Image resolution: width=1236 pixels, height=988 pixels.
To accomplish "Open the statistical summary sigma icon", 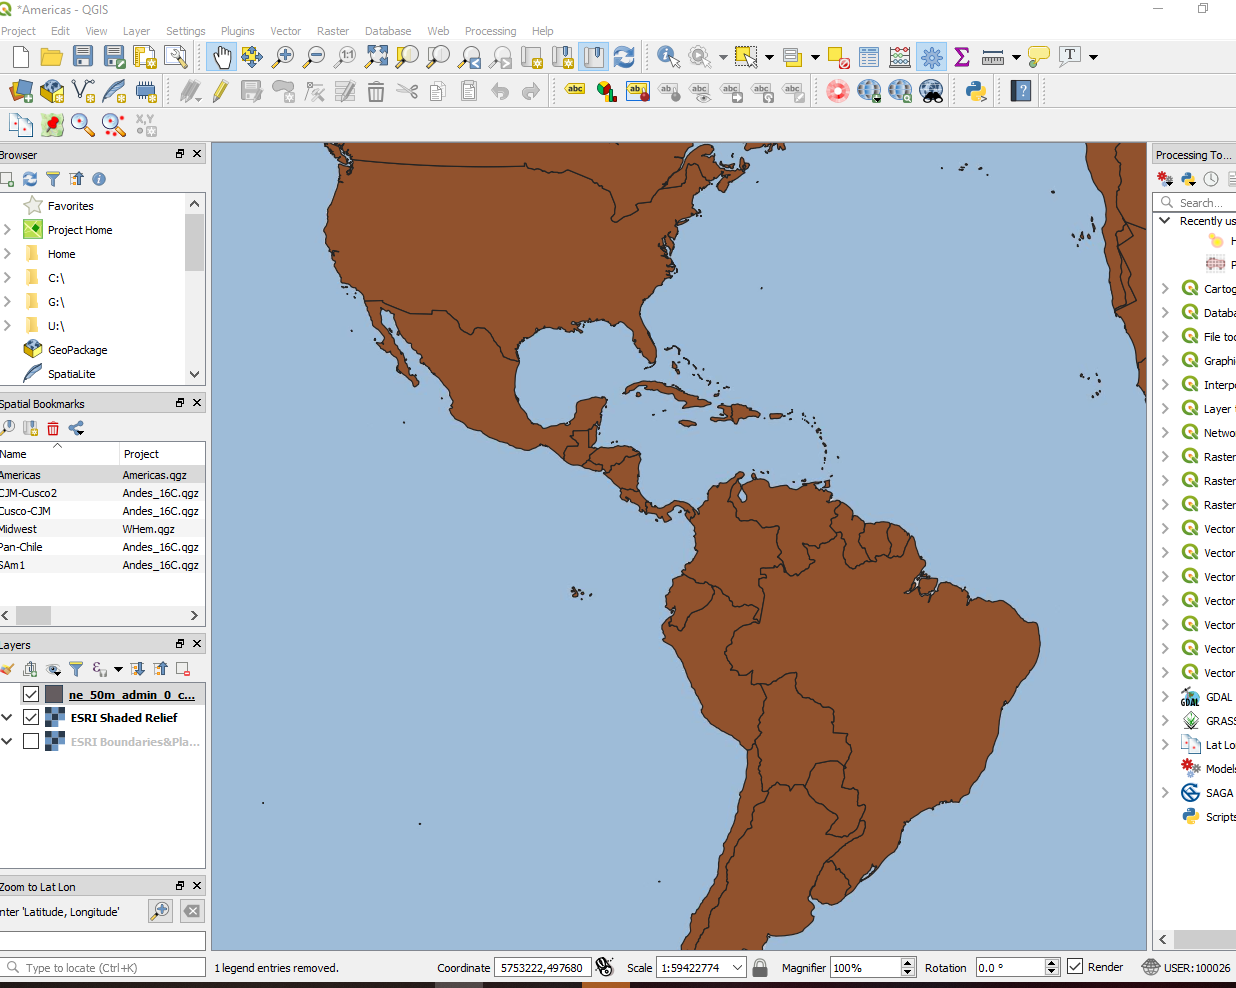I will point(962,57).
